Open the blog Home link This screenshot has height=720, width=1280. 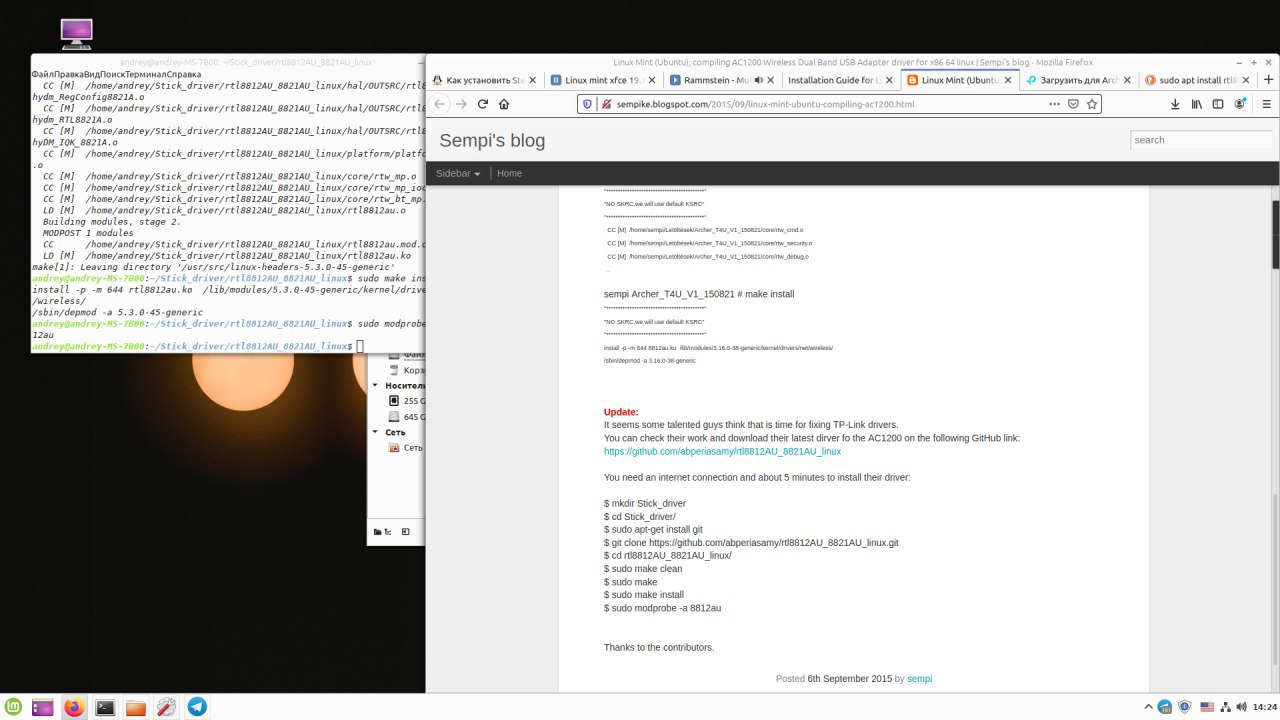509,173
